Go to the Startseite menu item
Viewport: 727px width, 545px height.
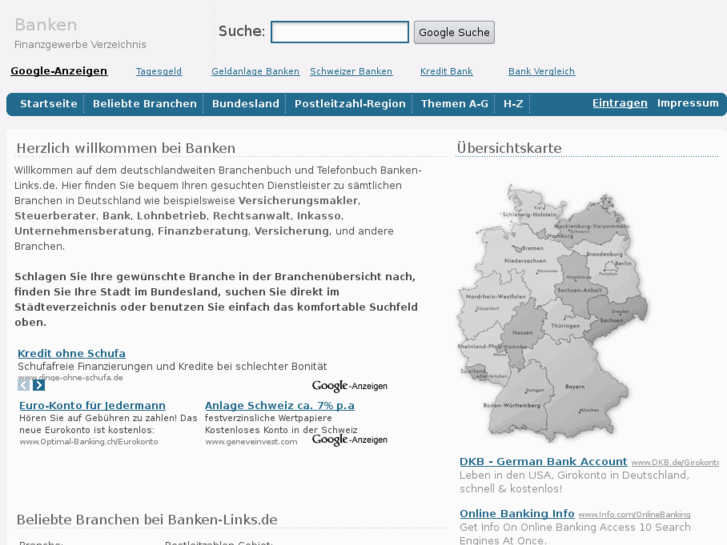(x=49, y=103)
